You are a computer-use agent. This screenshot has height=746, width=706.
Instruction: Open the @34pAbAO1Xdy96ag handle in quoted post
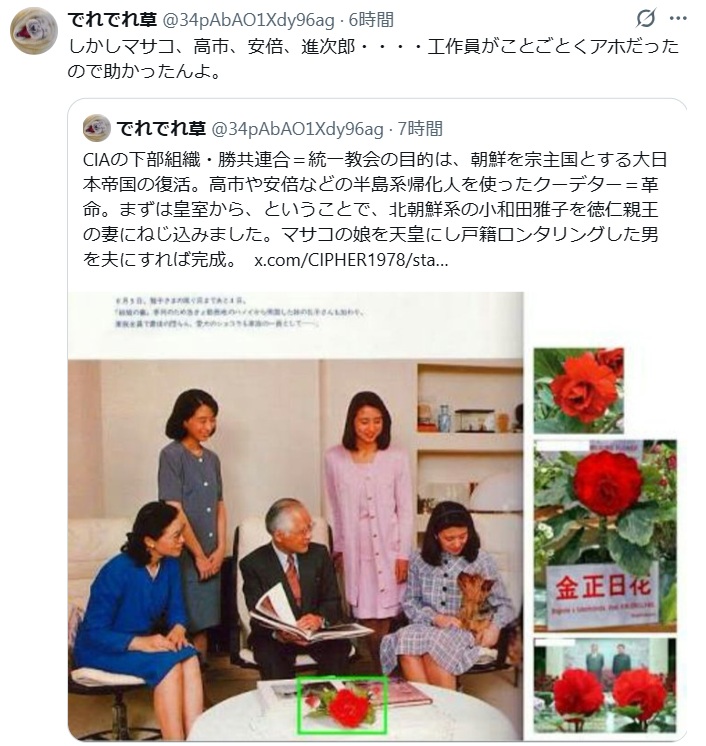click(x=297, y=129)
